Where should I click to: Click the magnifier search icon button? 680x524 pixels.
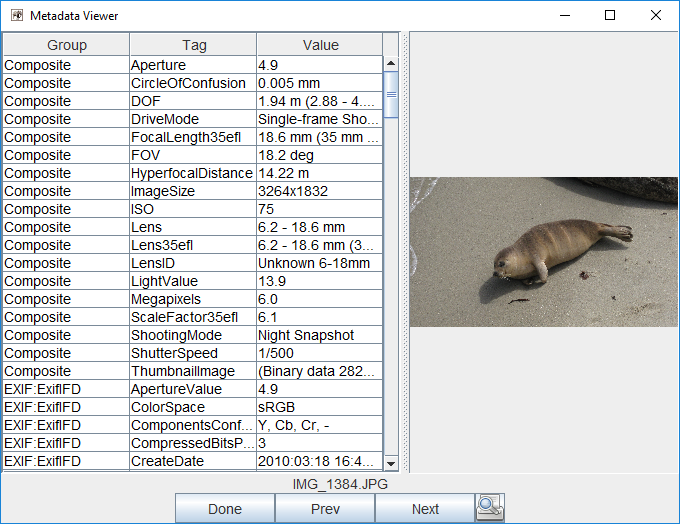[490, 508]
